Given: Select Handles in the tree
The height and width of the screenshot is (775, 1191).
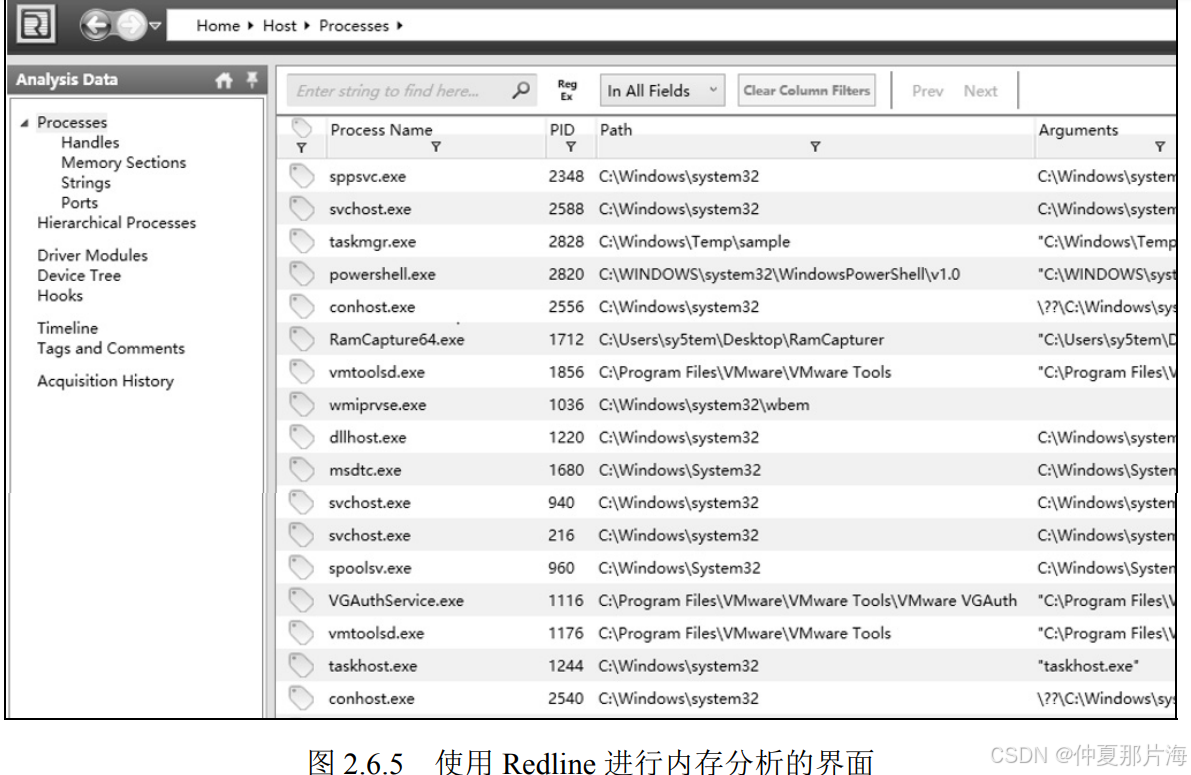Looking at the screenshot, I should (90, 143).
